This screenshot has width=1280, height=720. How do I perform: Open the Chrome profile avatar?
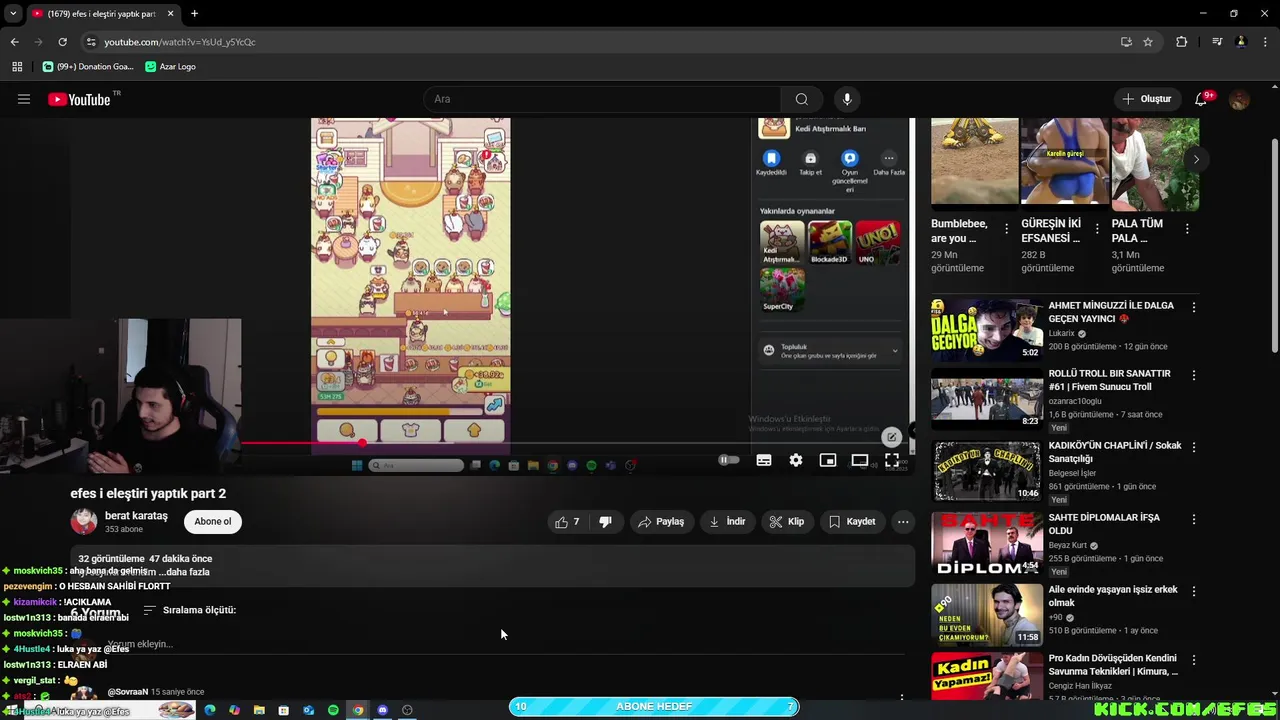[1241, 42]
